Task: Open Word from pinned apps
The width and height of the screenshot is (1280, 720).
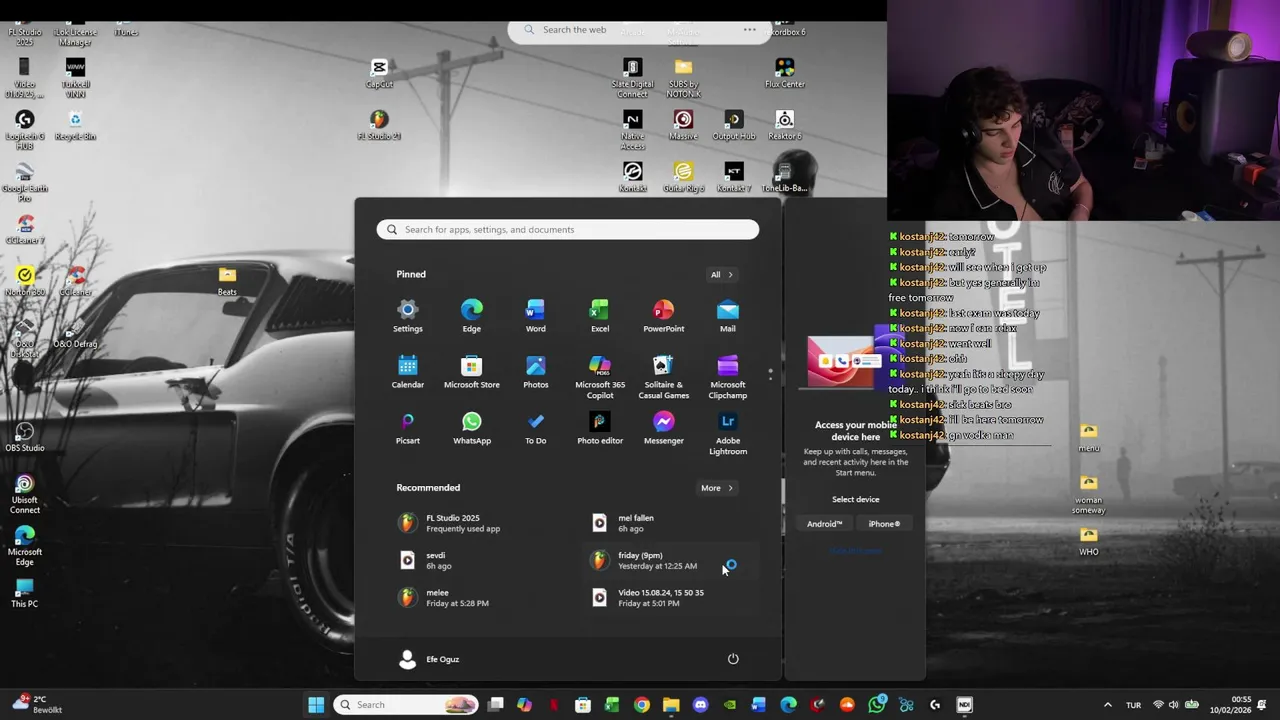Action: (x=536, y=316)
